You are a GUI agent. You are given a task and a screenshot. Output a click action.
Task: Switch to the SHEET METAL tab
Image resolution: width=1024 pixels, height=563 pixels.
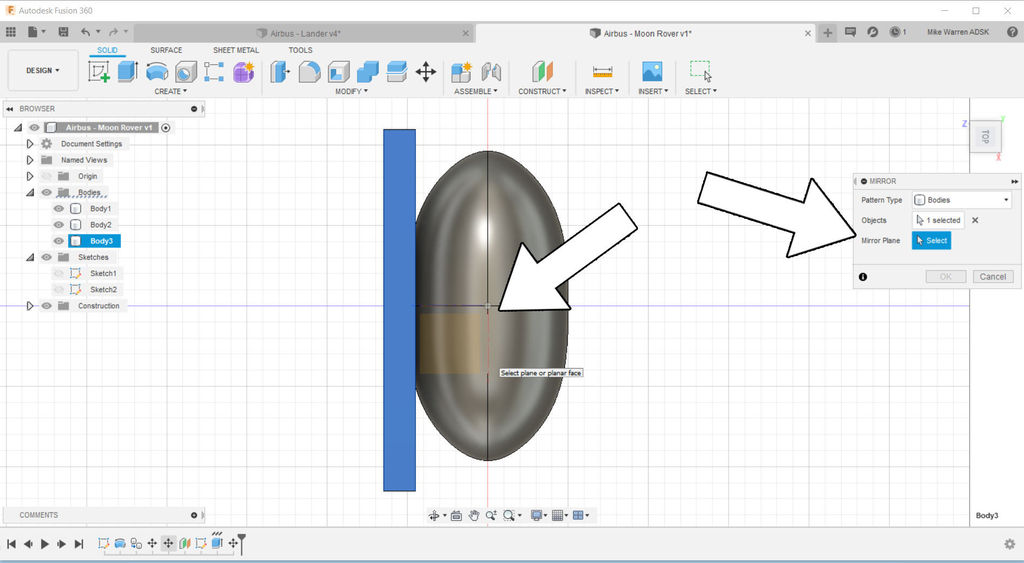(x=236, y=50)
